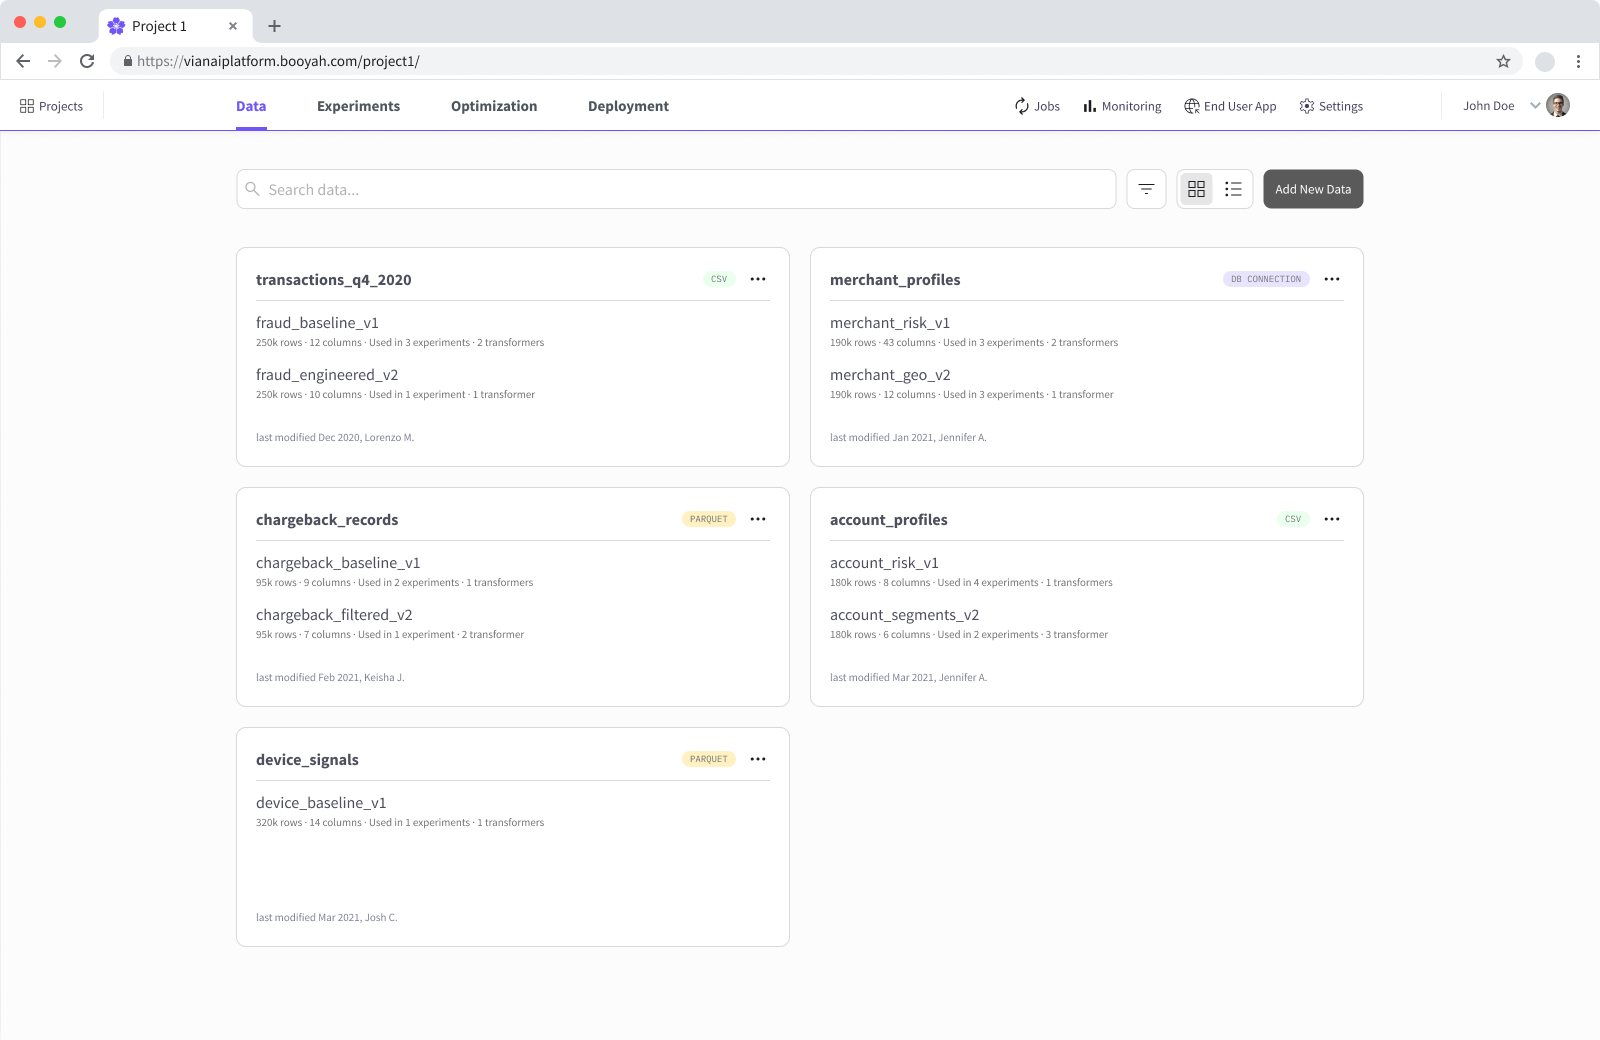Click 'last modified Feb 2021, Keisha J.'
The height and width of the screenshot is (1040, 1600).
click(x=330, y=677)
